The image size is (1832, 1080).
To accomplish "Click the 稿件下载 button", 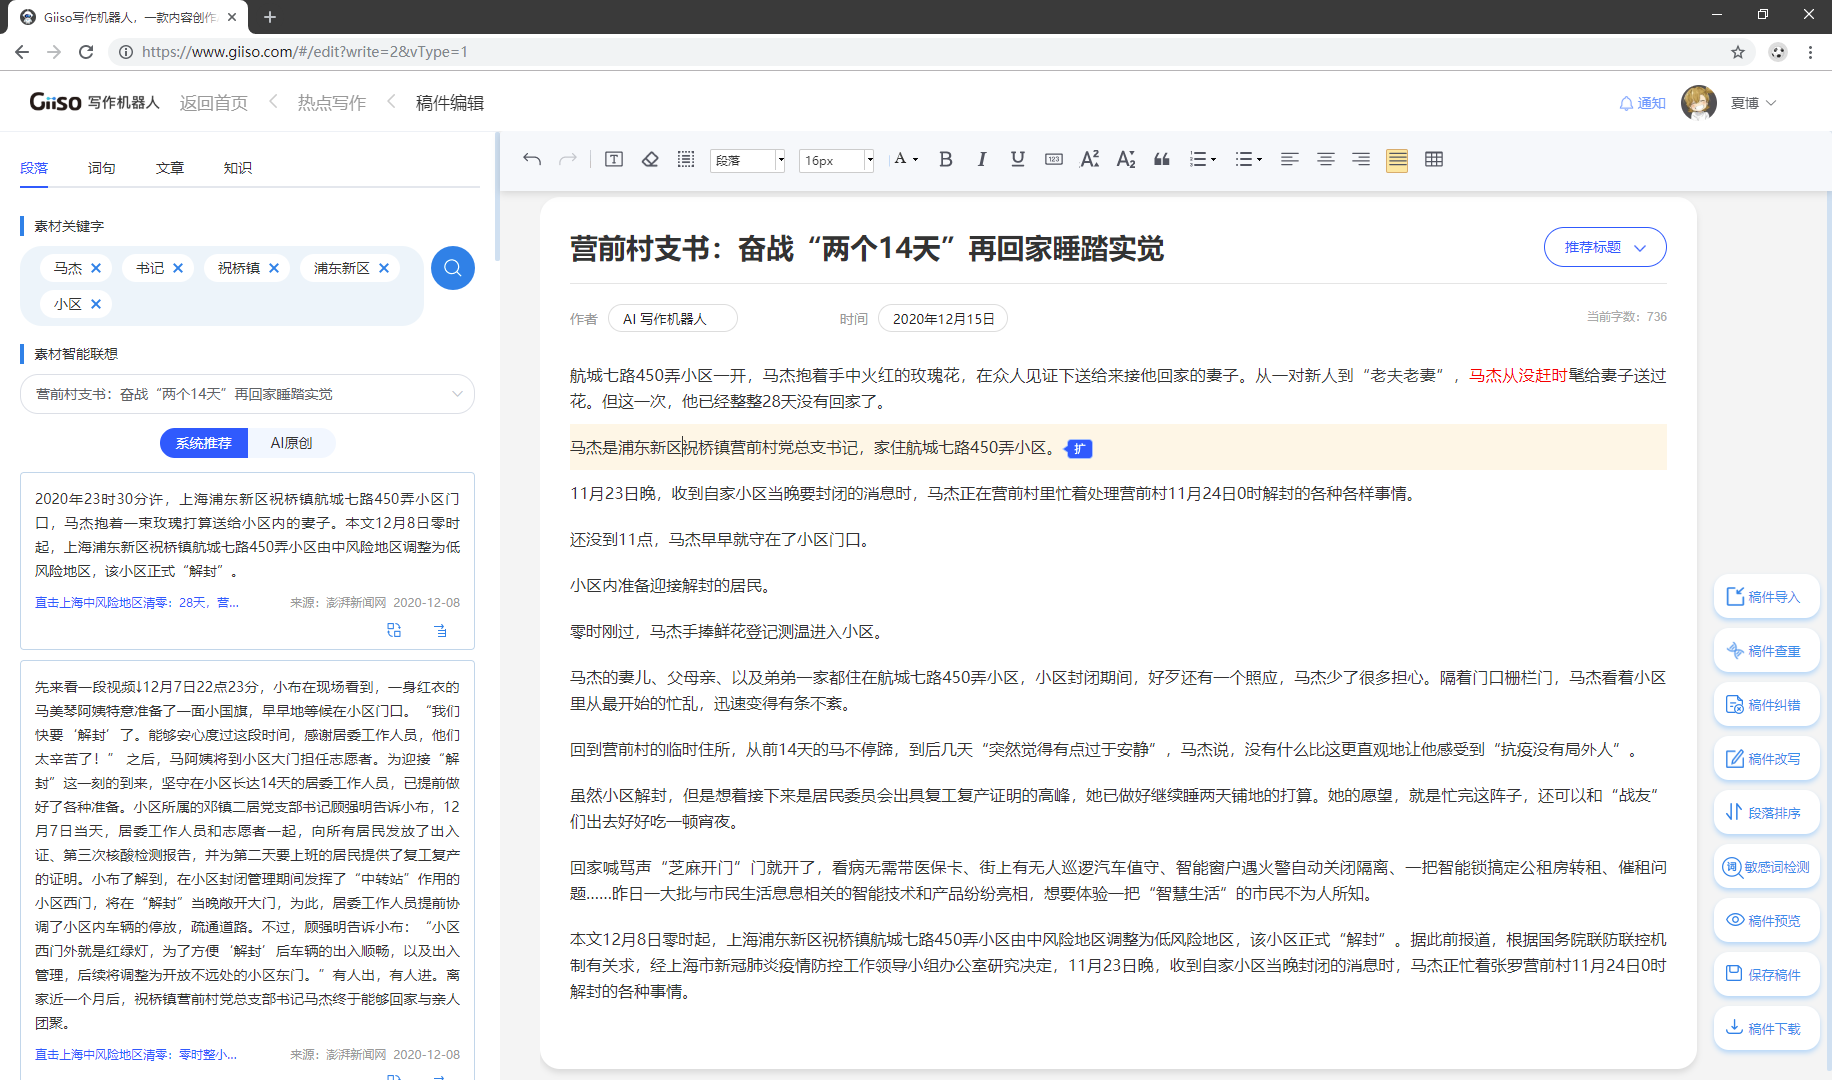I will (x=1766, y=1028).
